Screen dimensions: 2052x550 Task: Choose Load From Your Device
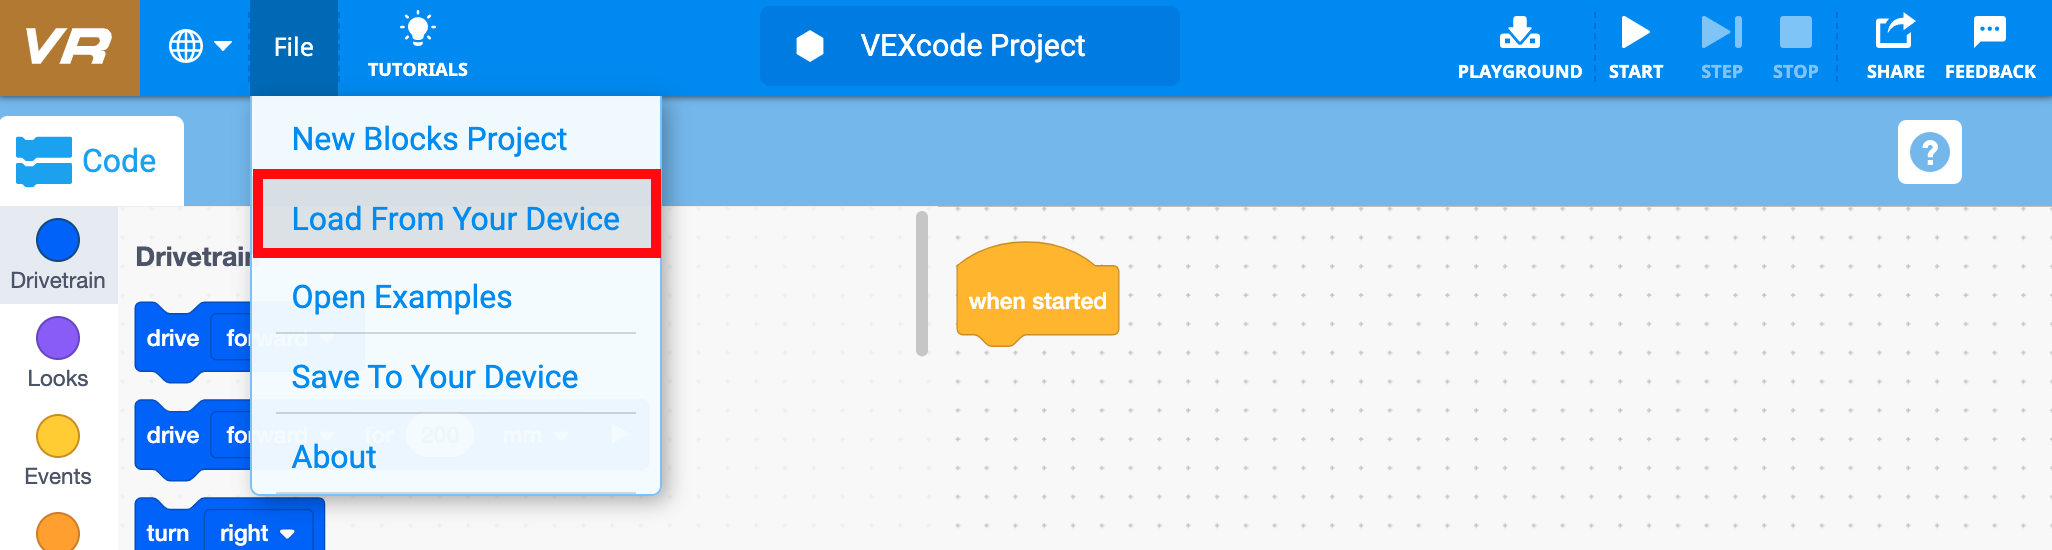click(455, 218)
